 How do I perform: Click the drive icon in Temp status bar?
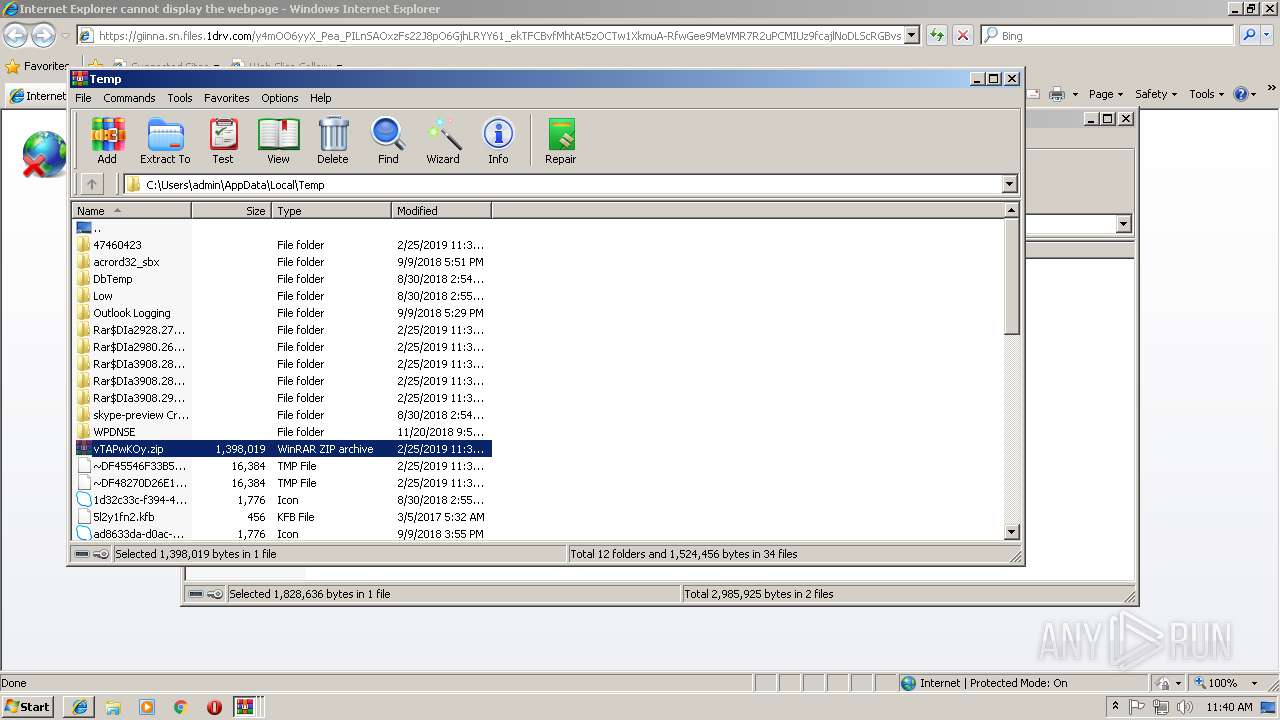point(82,554)
